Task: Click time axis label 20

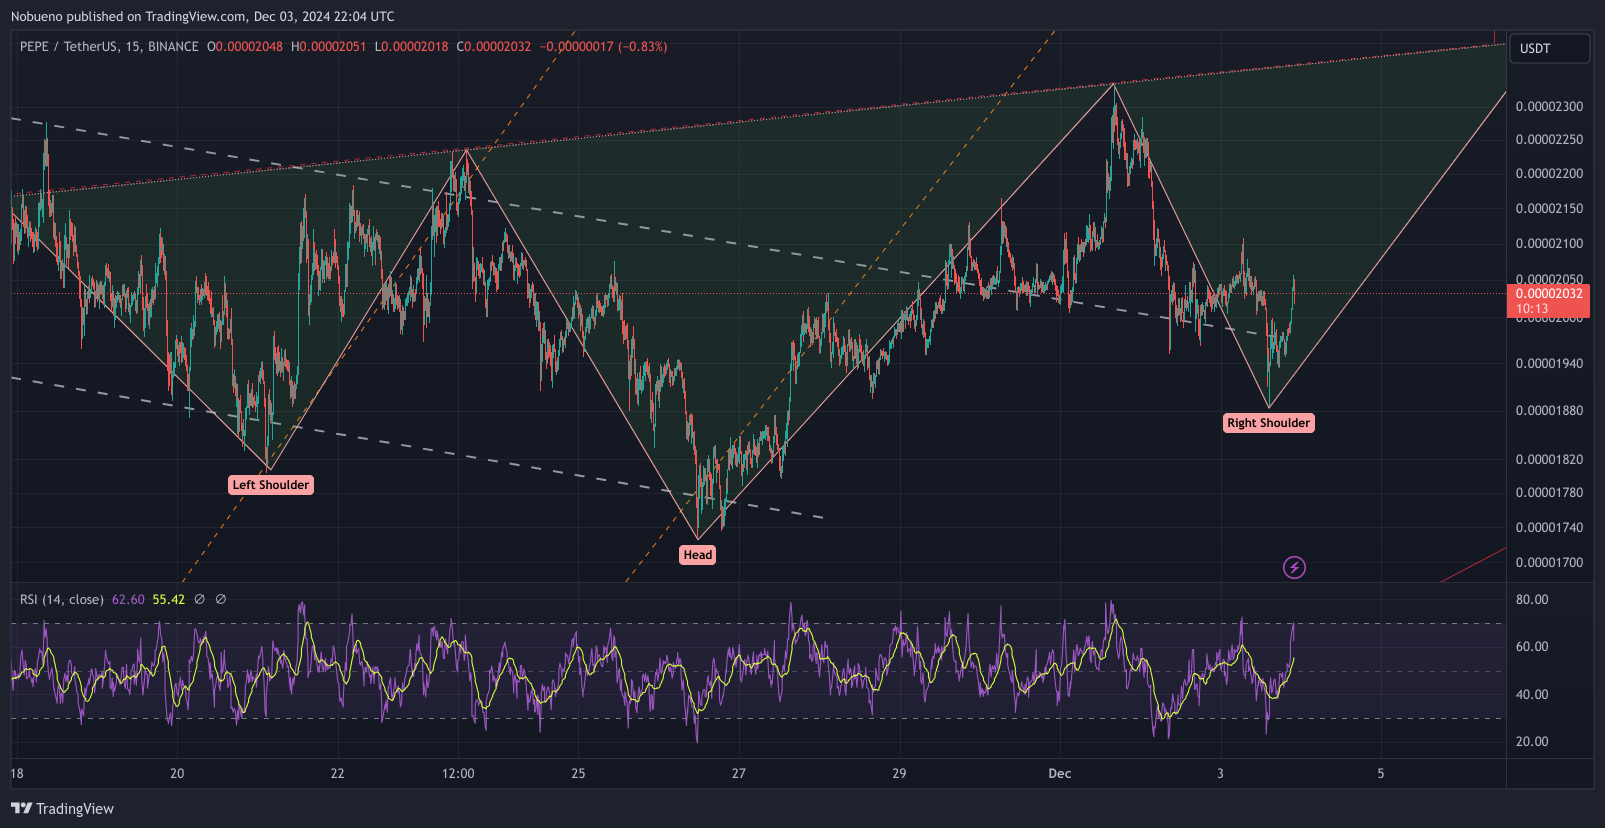Action: [177, 773]
